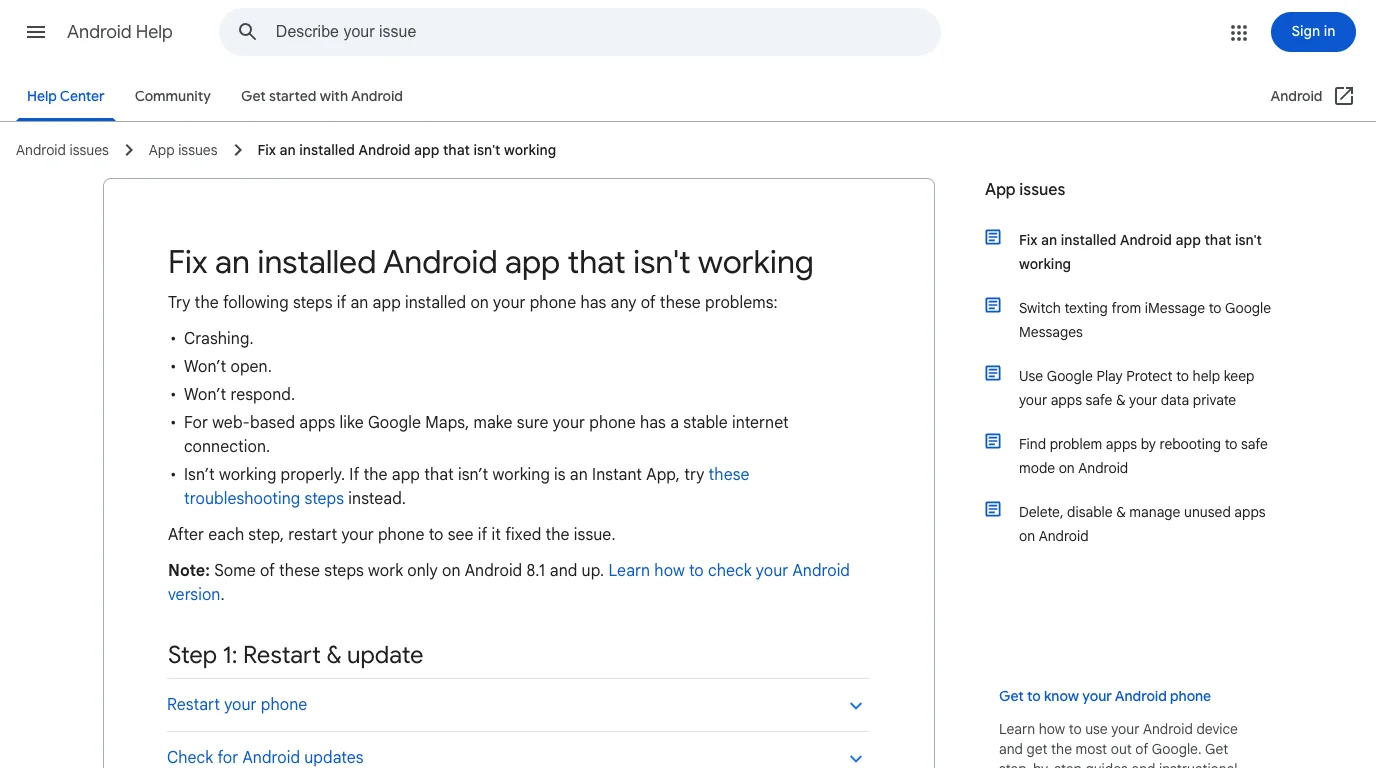Viewport: 1376px width, 768px height.
Task: Click article icon beside Fix an installed Android app
Action: click(x=993, y=237)
